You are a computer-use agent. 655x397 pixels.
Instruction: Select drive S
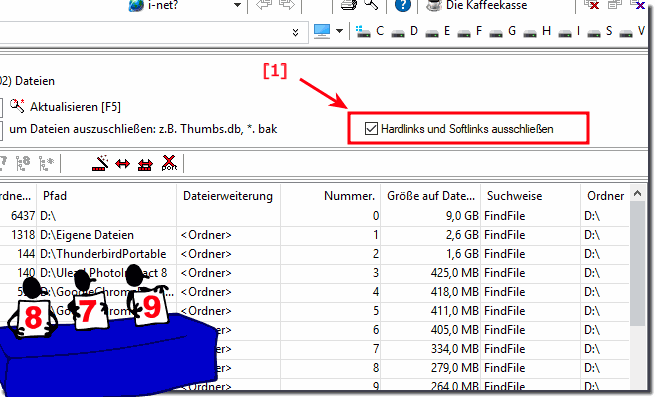(600, 31)
